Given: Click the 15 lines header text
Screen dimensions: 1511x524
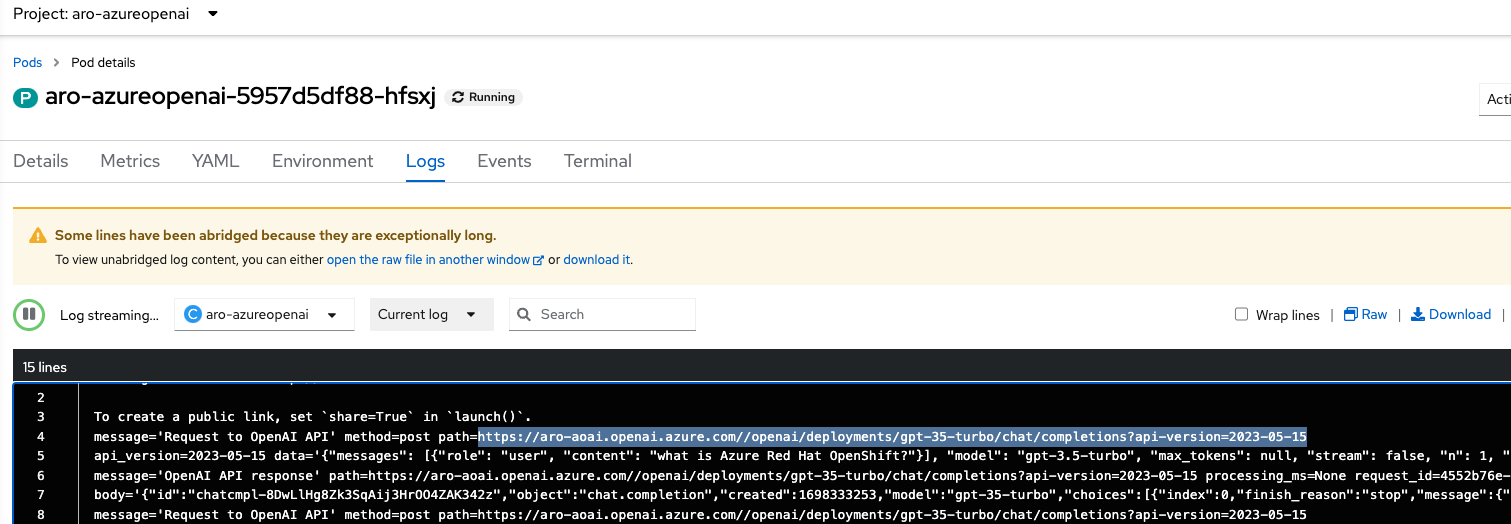Looking at the screenshot, I should click(x=43, y=367).
